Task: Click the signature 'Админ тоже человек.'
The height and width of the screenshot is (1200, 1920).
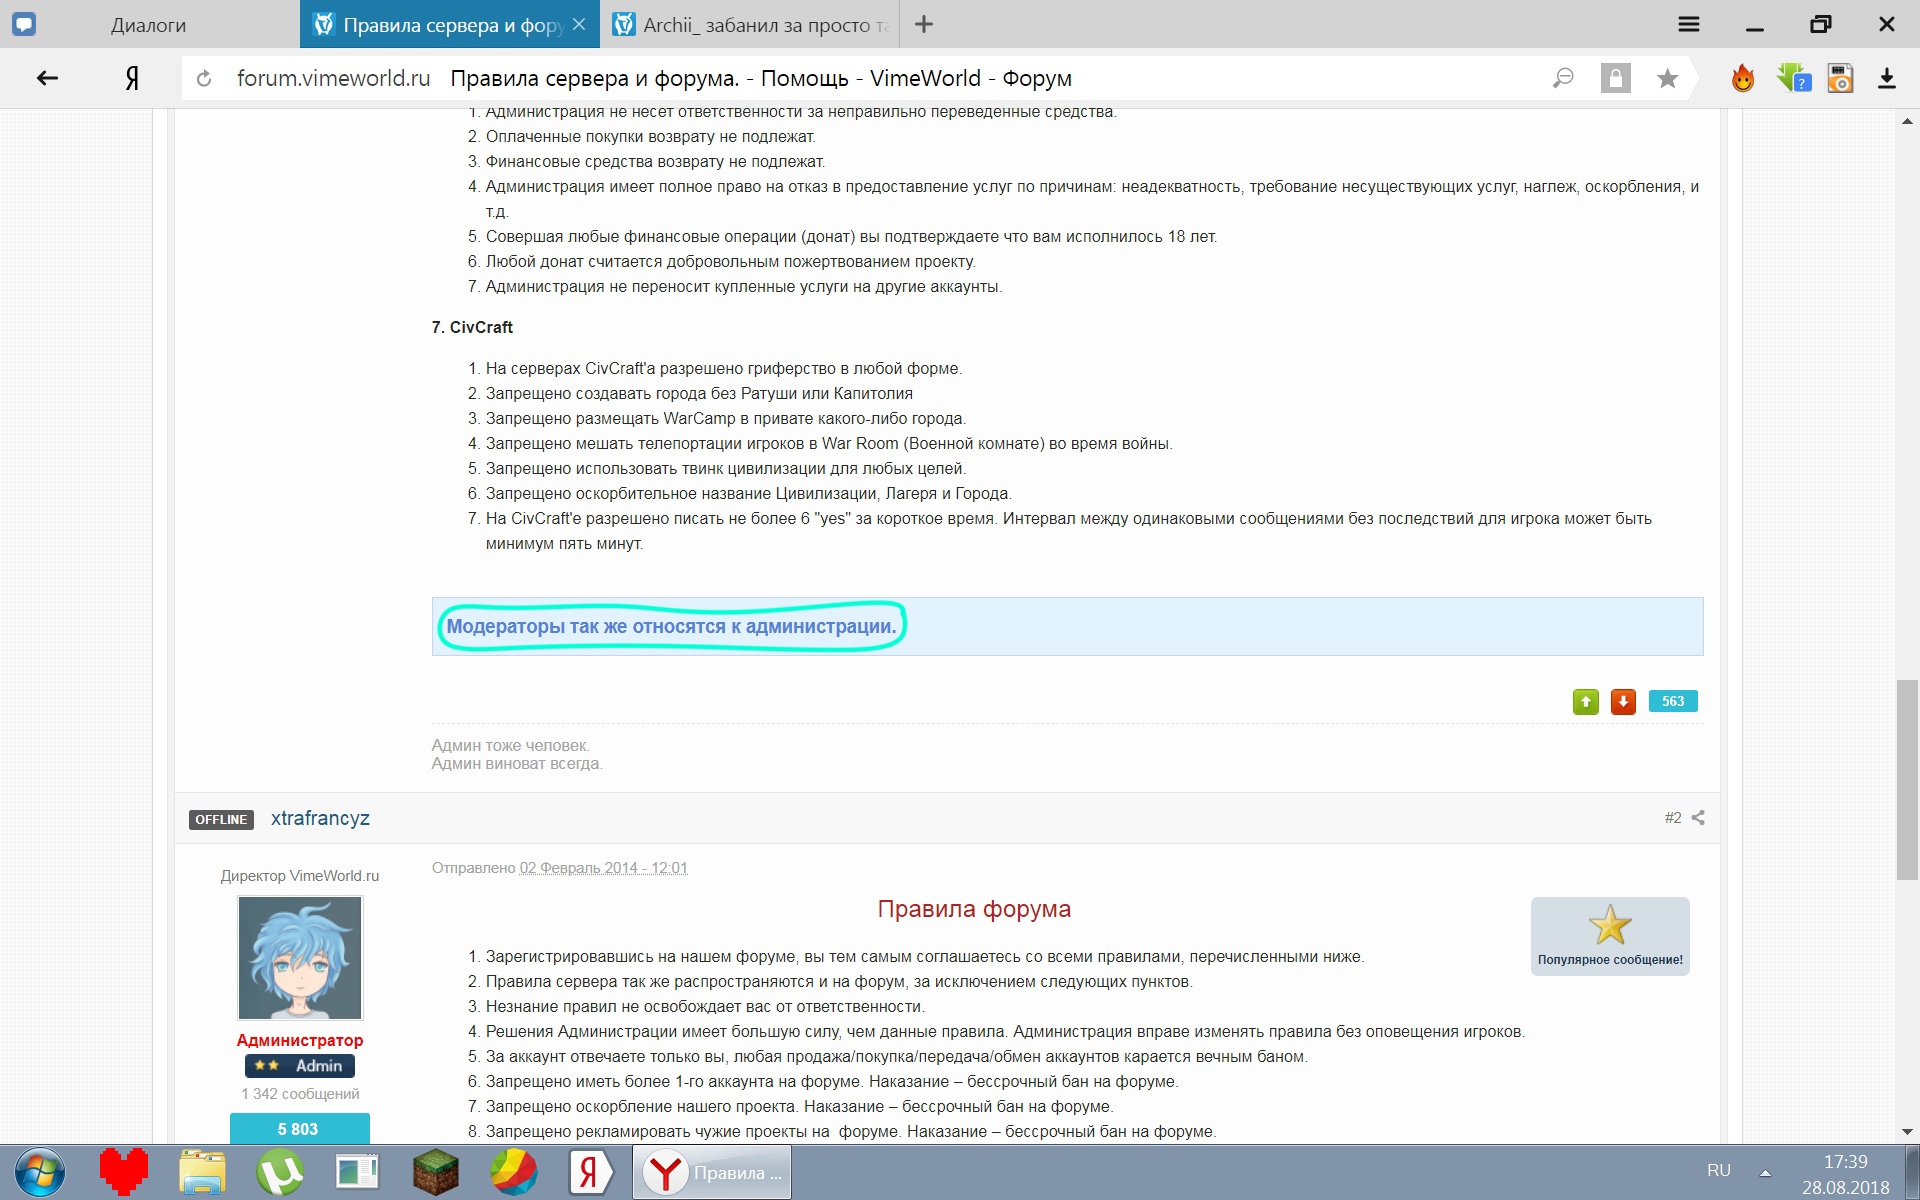Action: (x=511, y=745)
